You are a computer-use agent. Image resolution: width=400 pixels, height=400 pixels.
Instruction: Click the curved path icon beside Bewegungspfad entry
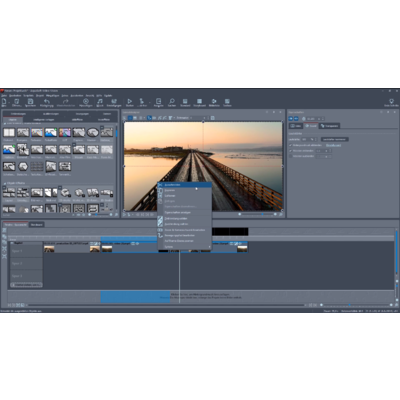tap(160, 235)
